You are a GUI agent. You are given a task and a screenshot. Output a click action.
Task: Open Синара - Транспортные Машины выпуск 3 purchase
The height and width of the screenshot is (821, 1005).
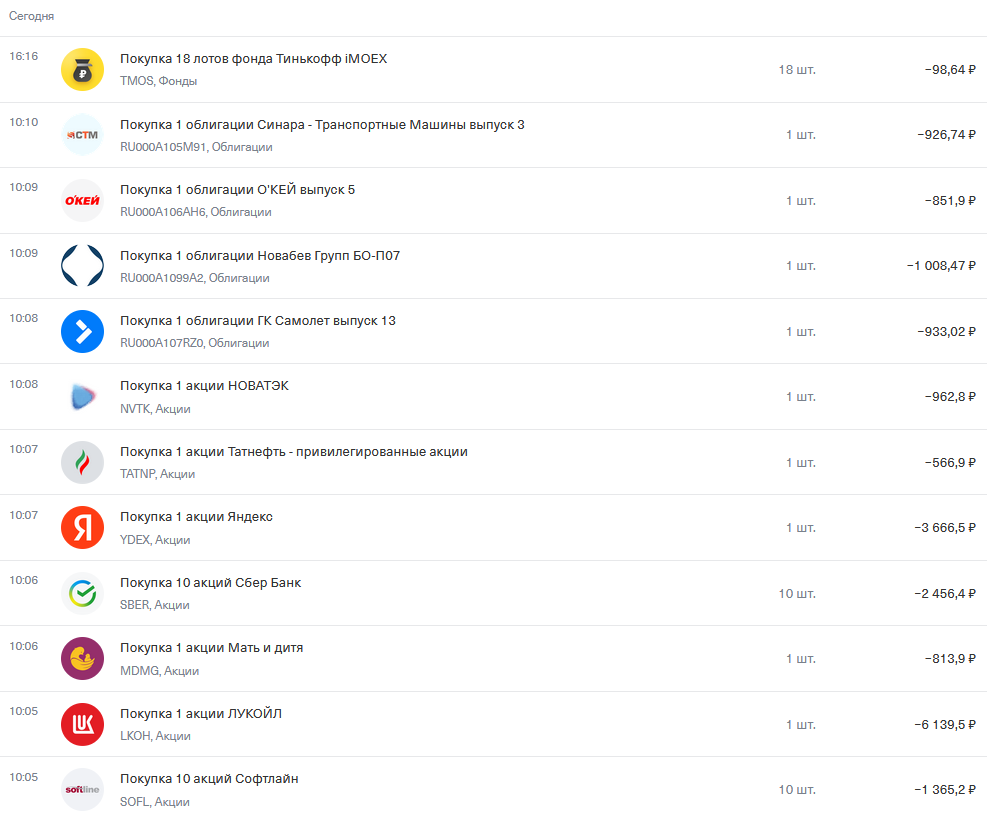coord(322,124)
